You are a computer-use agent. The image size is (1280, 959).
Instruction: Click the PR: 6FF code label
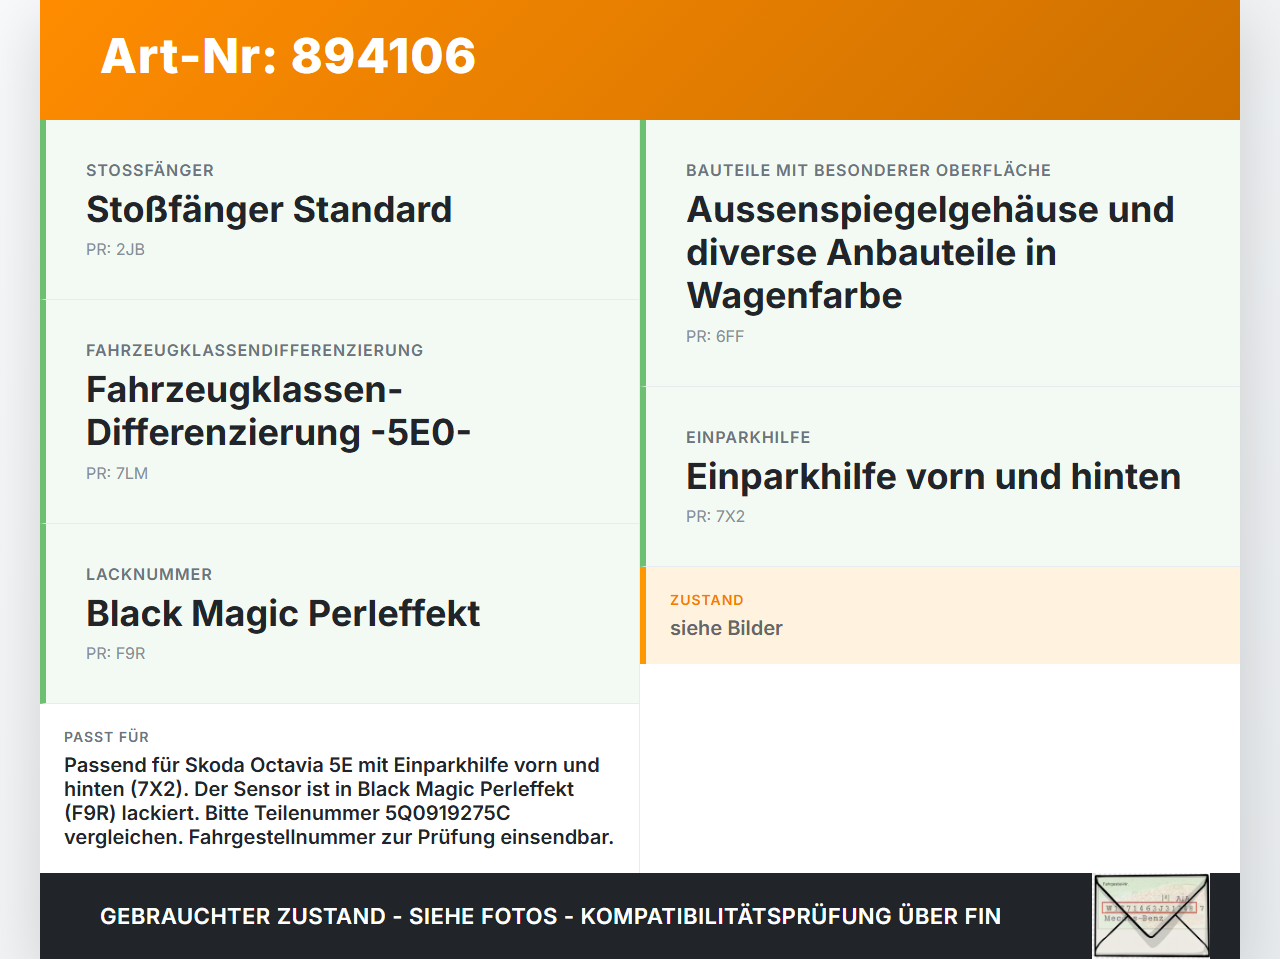(x=715, y=337)
